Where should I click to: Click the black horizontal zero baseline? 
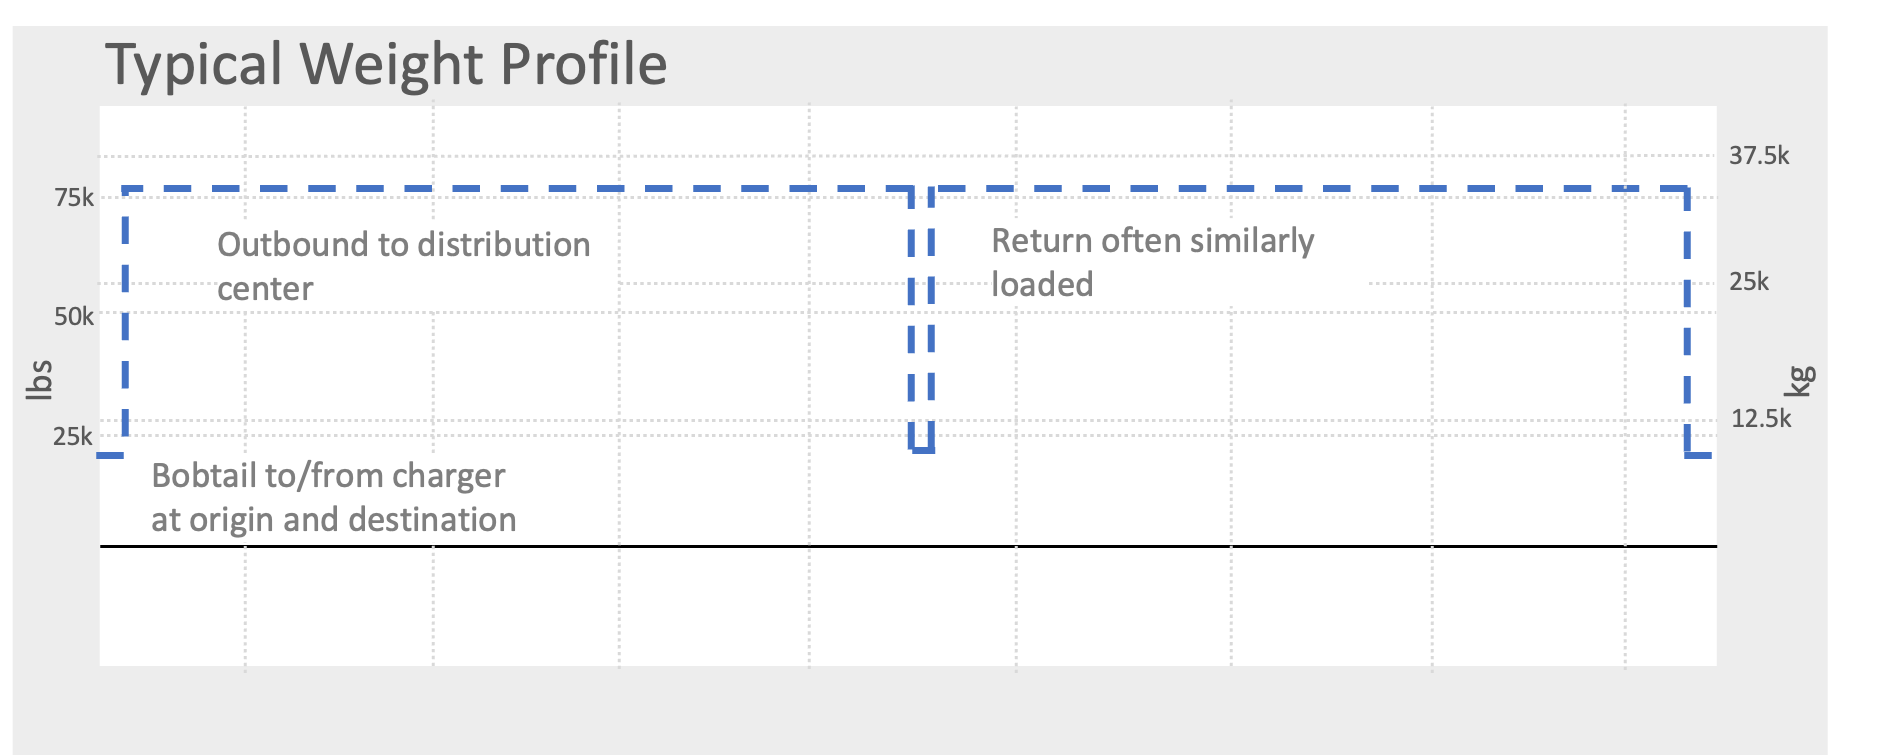tap(908, 546)
